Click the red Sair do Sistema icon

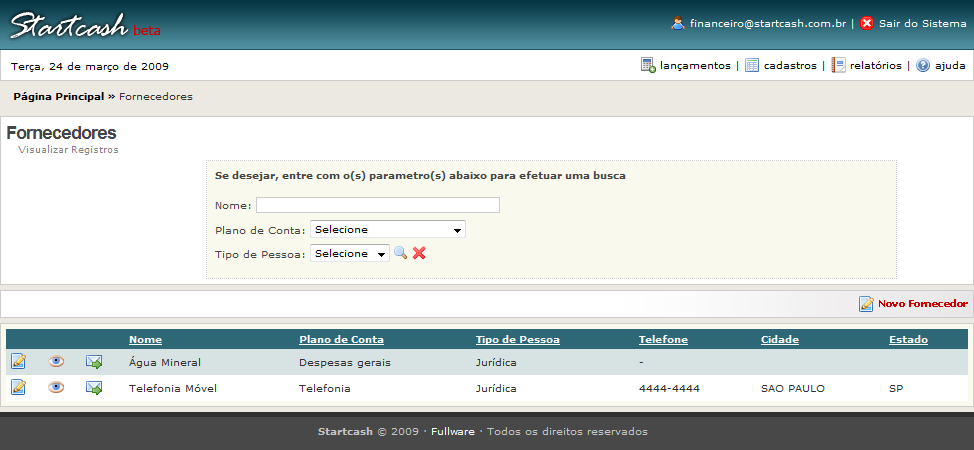(x=867, y=24)
